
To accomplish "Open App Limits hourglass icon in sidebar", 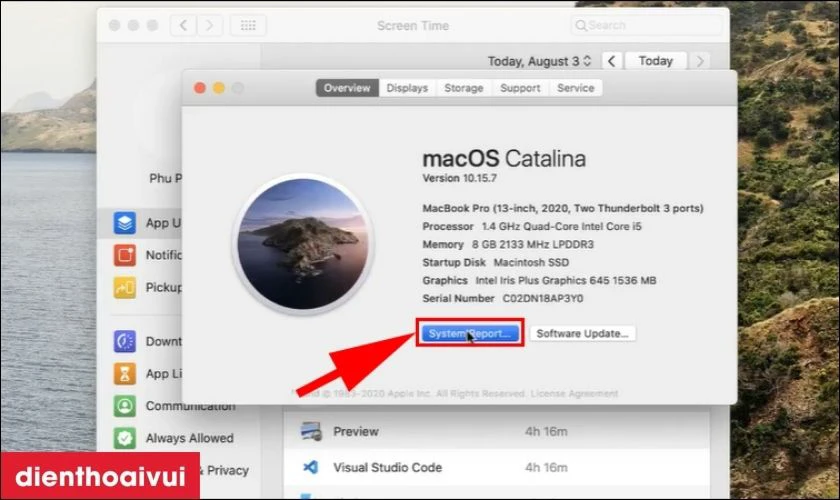I will (x=125, y=374).
